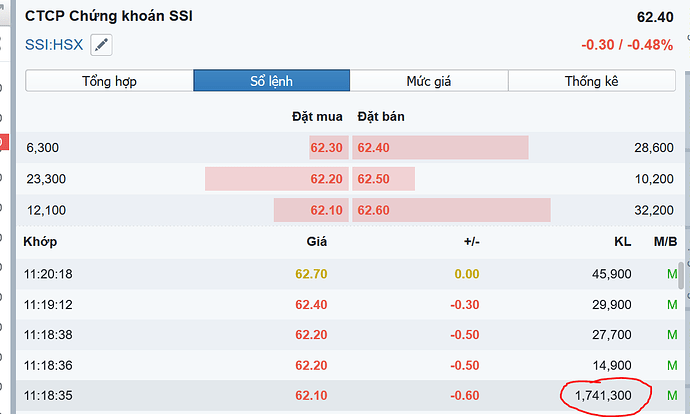Click the Đặt bán column header
Image resolution: width=690 pixels, height=417 pixels.
tap(381, 117)
